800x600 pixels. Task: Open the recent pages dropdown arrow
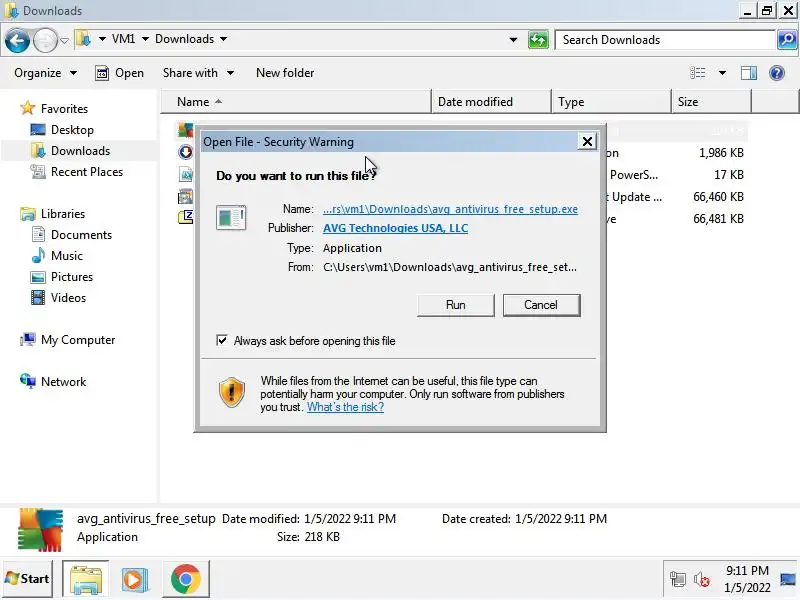point(64,40)
